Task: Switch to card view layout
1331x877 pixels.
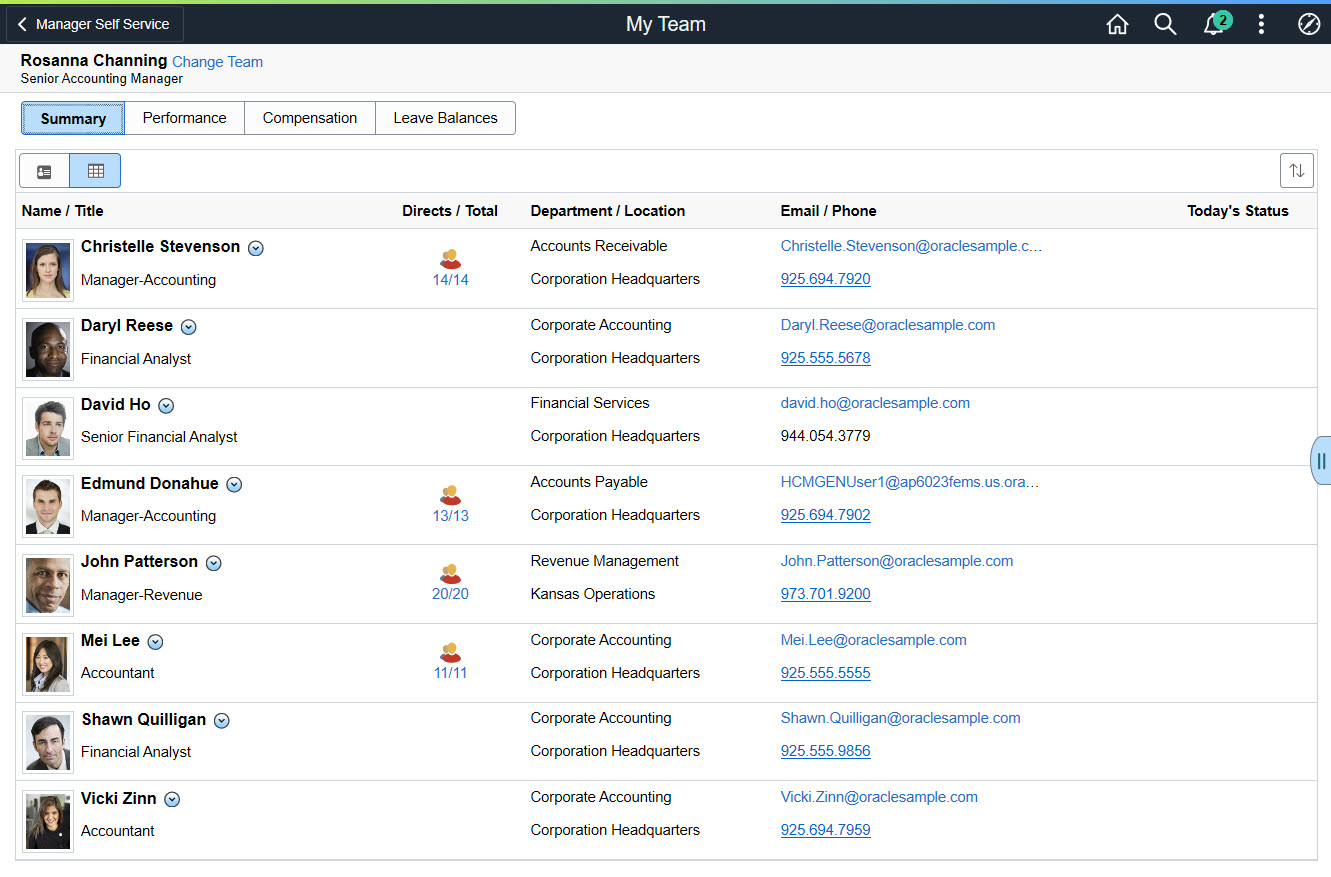Action: point(44,171)
